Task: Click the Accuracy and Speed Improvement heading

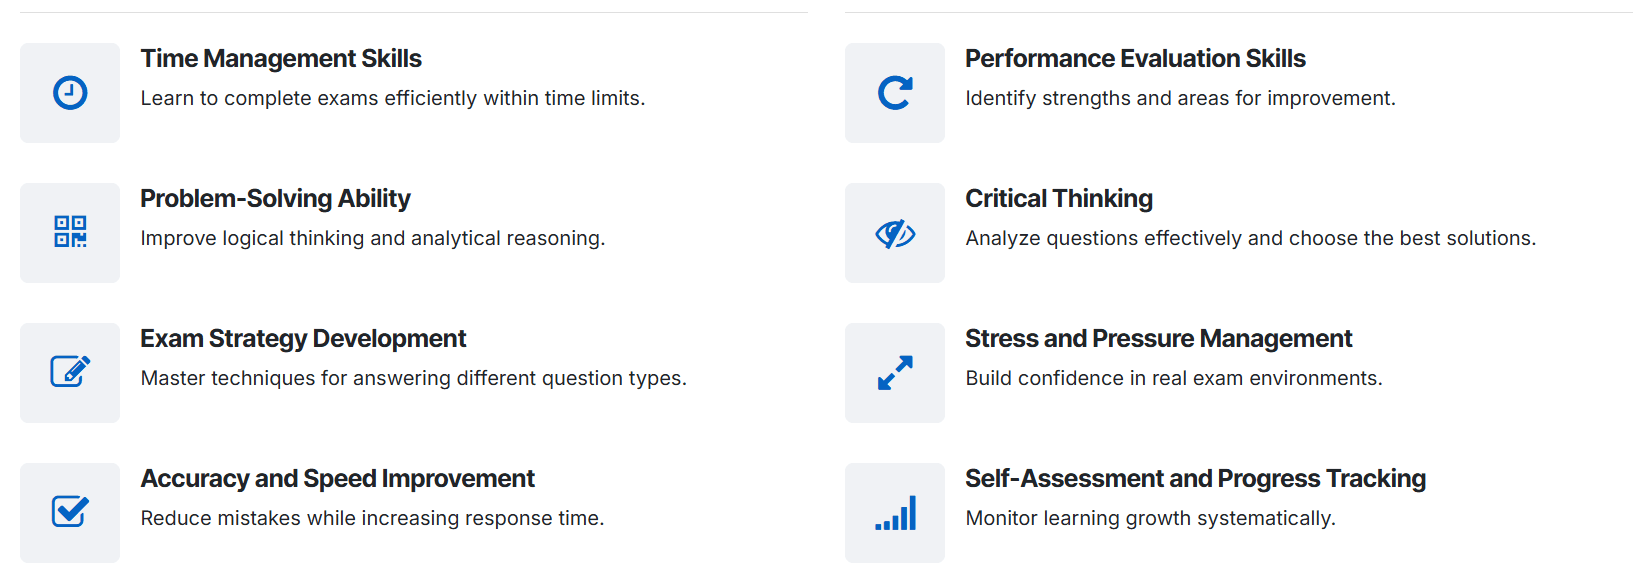Action: [337, 479]
